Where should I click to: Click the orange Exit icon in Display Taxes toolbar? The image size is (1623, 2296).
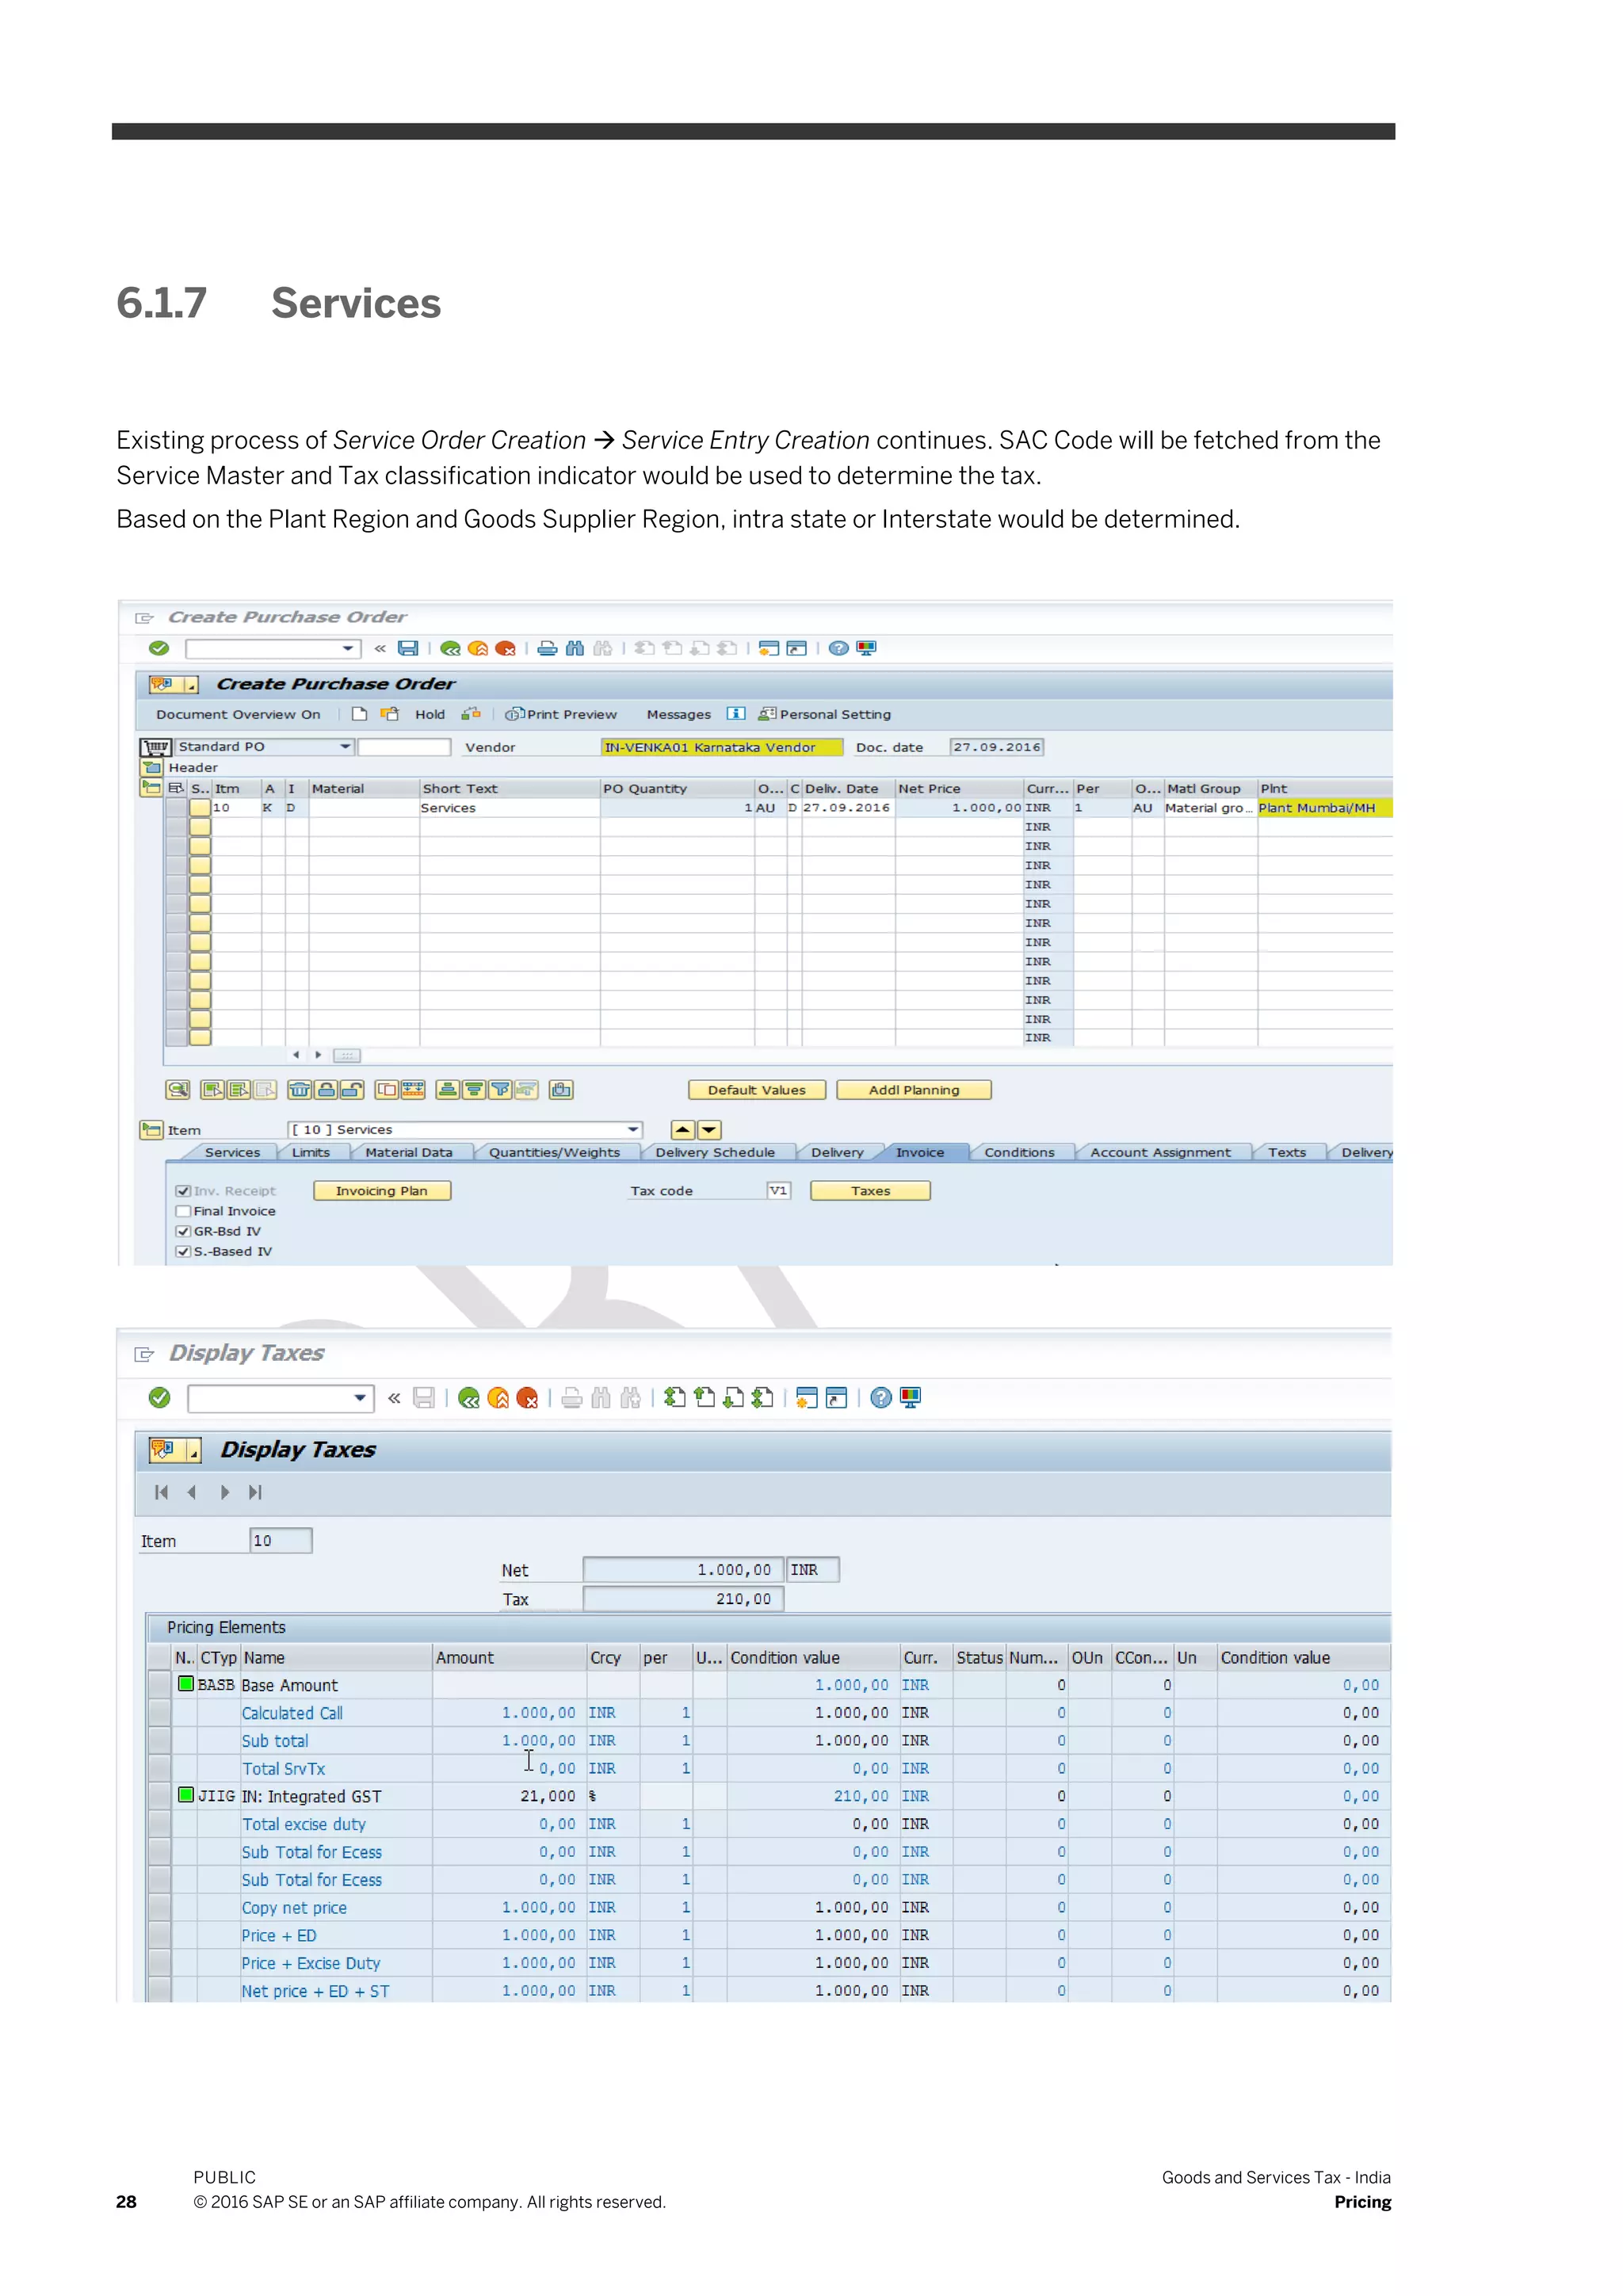[498, 1398]
